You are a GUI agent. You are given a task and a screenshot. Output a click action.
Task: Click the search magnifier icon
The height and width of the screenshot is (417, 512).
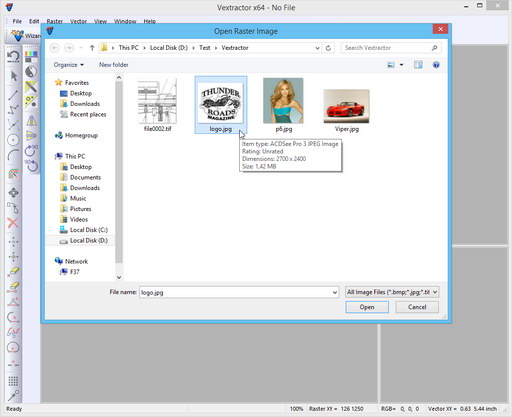coord(434,48)
